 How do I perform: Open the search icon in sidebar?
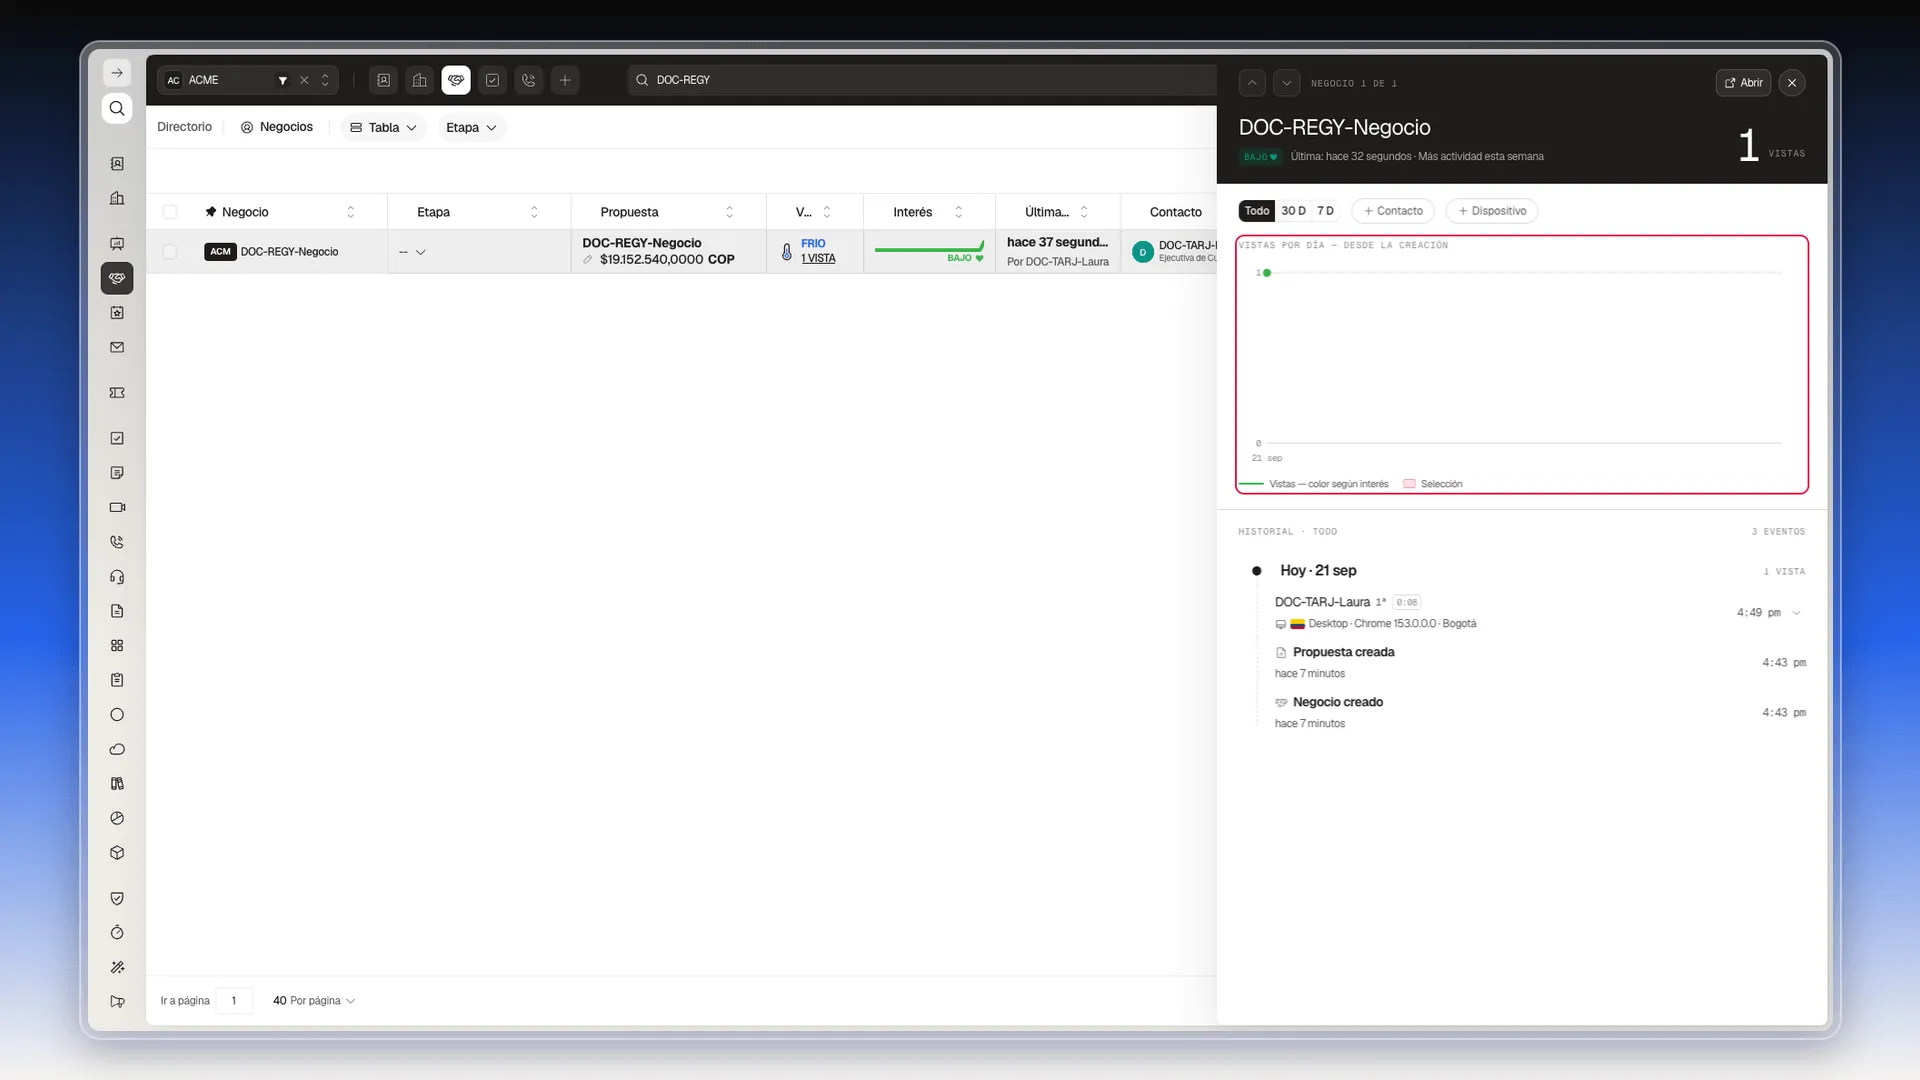[117, 108]
